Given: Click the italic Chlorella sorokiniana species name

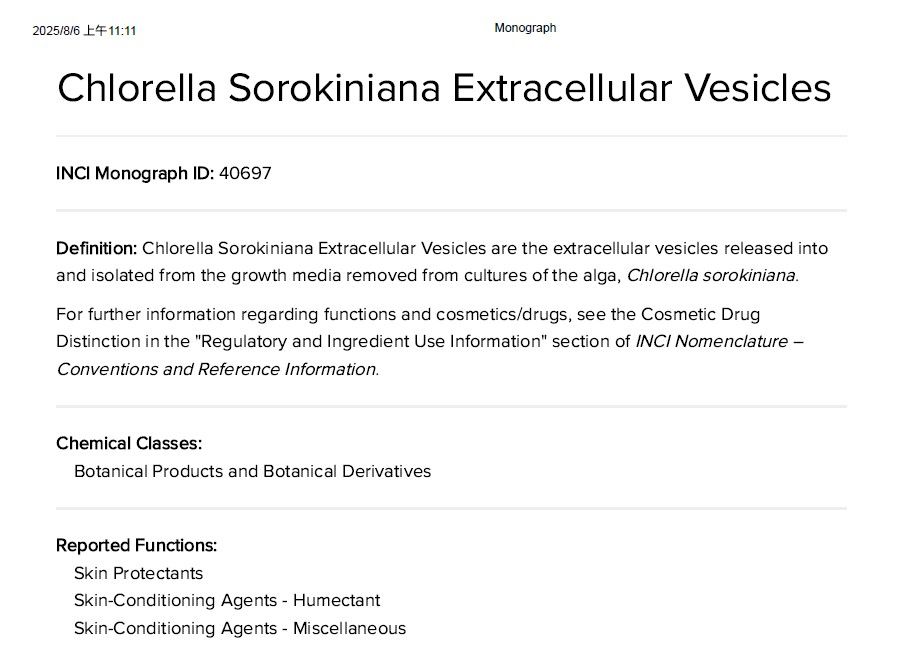Looking at the screenshot, I should [711, 275].
